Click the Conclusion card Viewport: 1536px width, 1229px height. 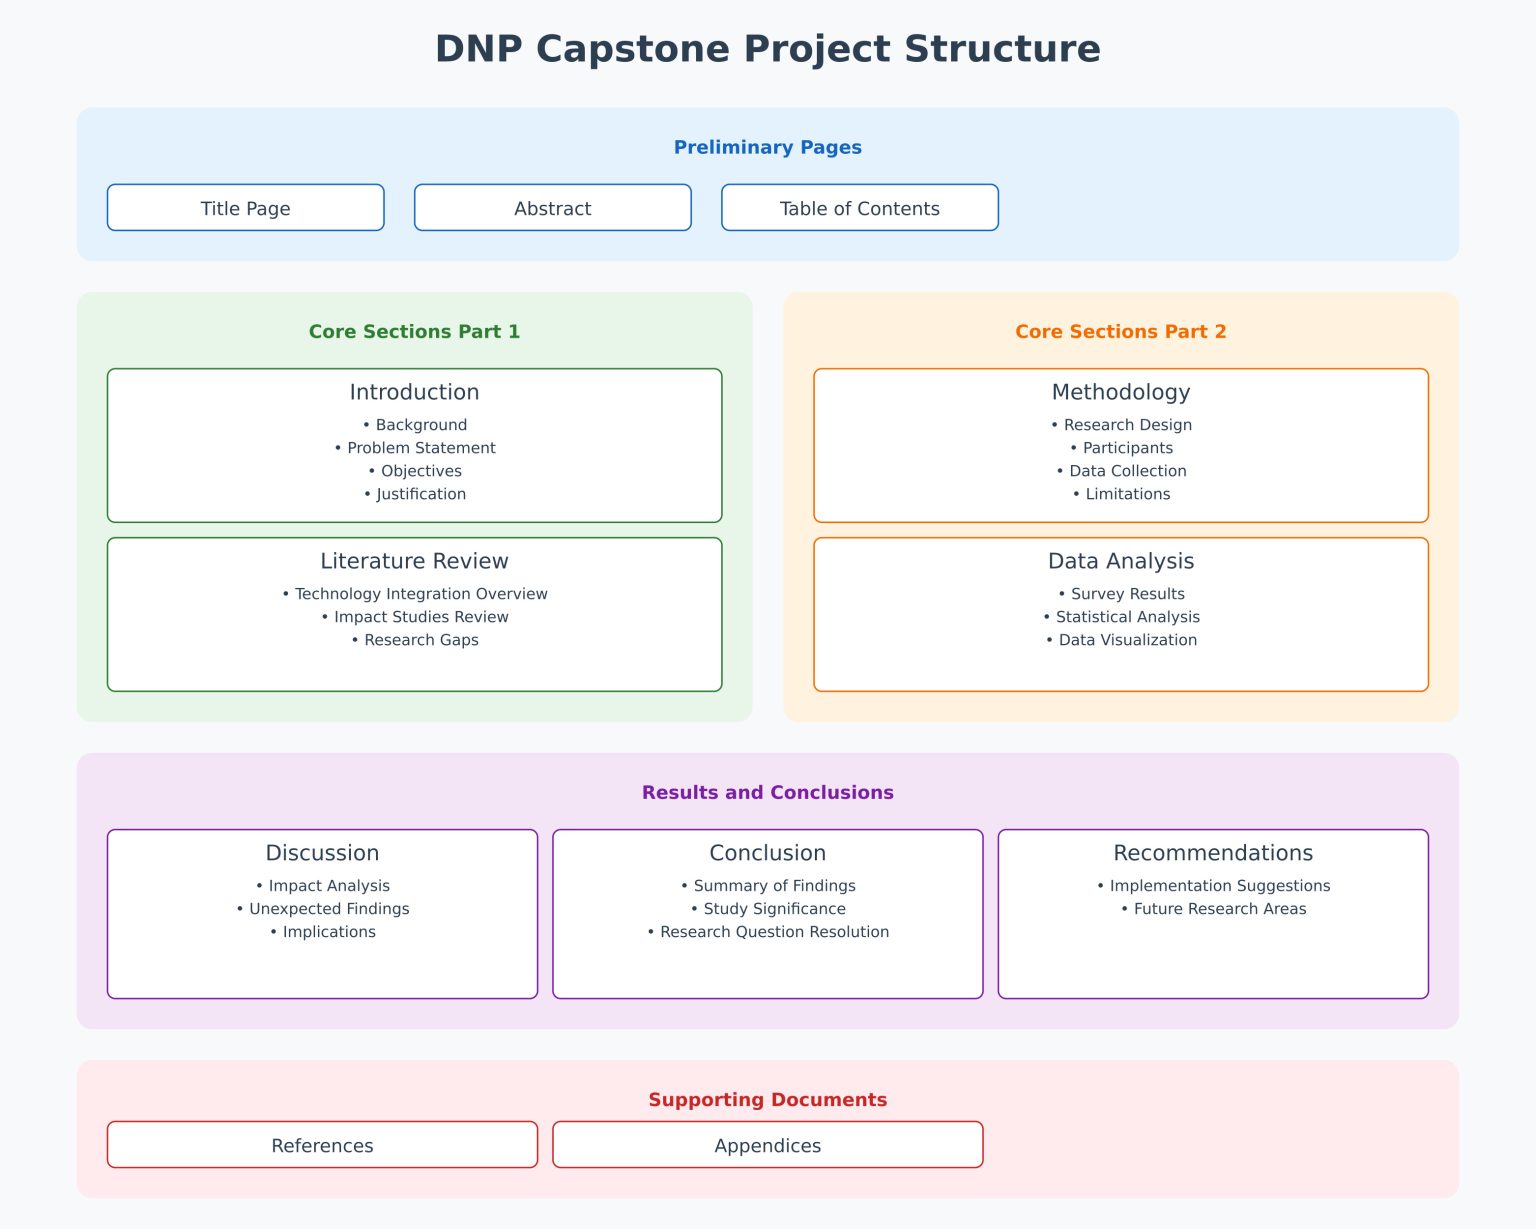767,912
